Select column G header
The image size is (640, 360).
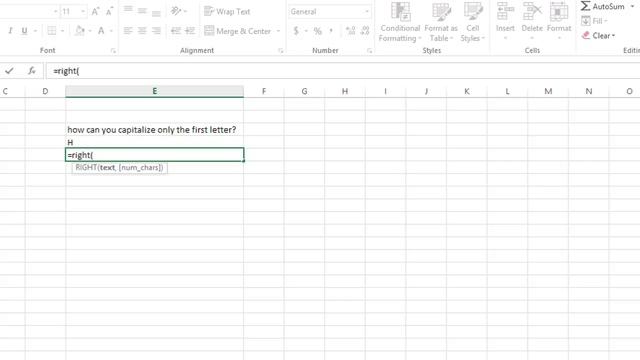[304, 91]
